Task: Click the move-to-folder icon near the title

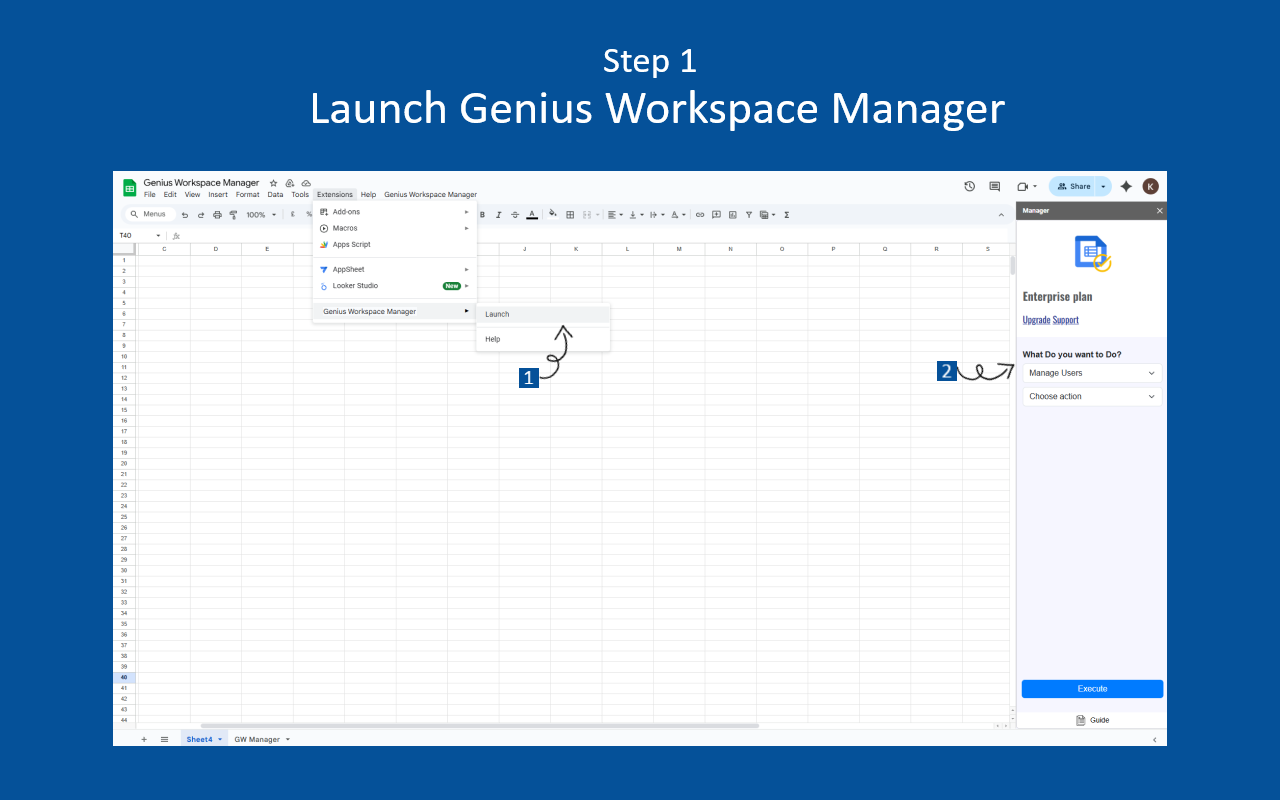Action: pyautogui.click(x=289, y=183)
